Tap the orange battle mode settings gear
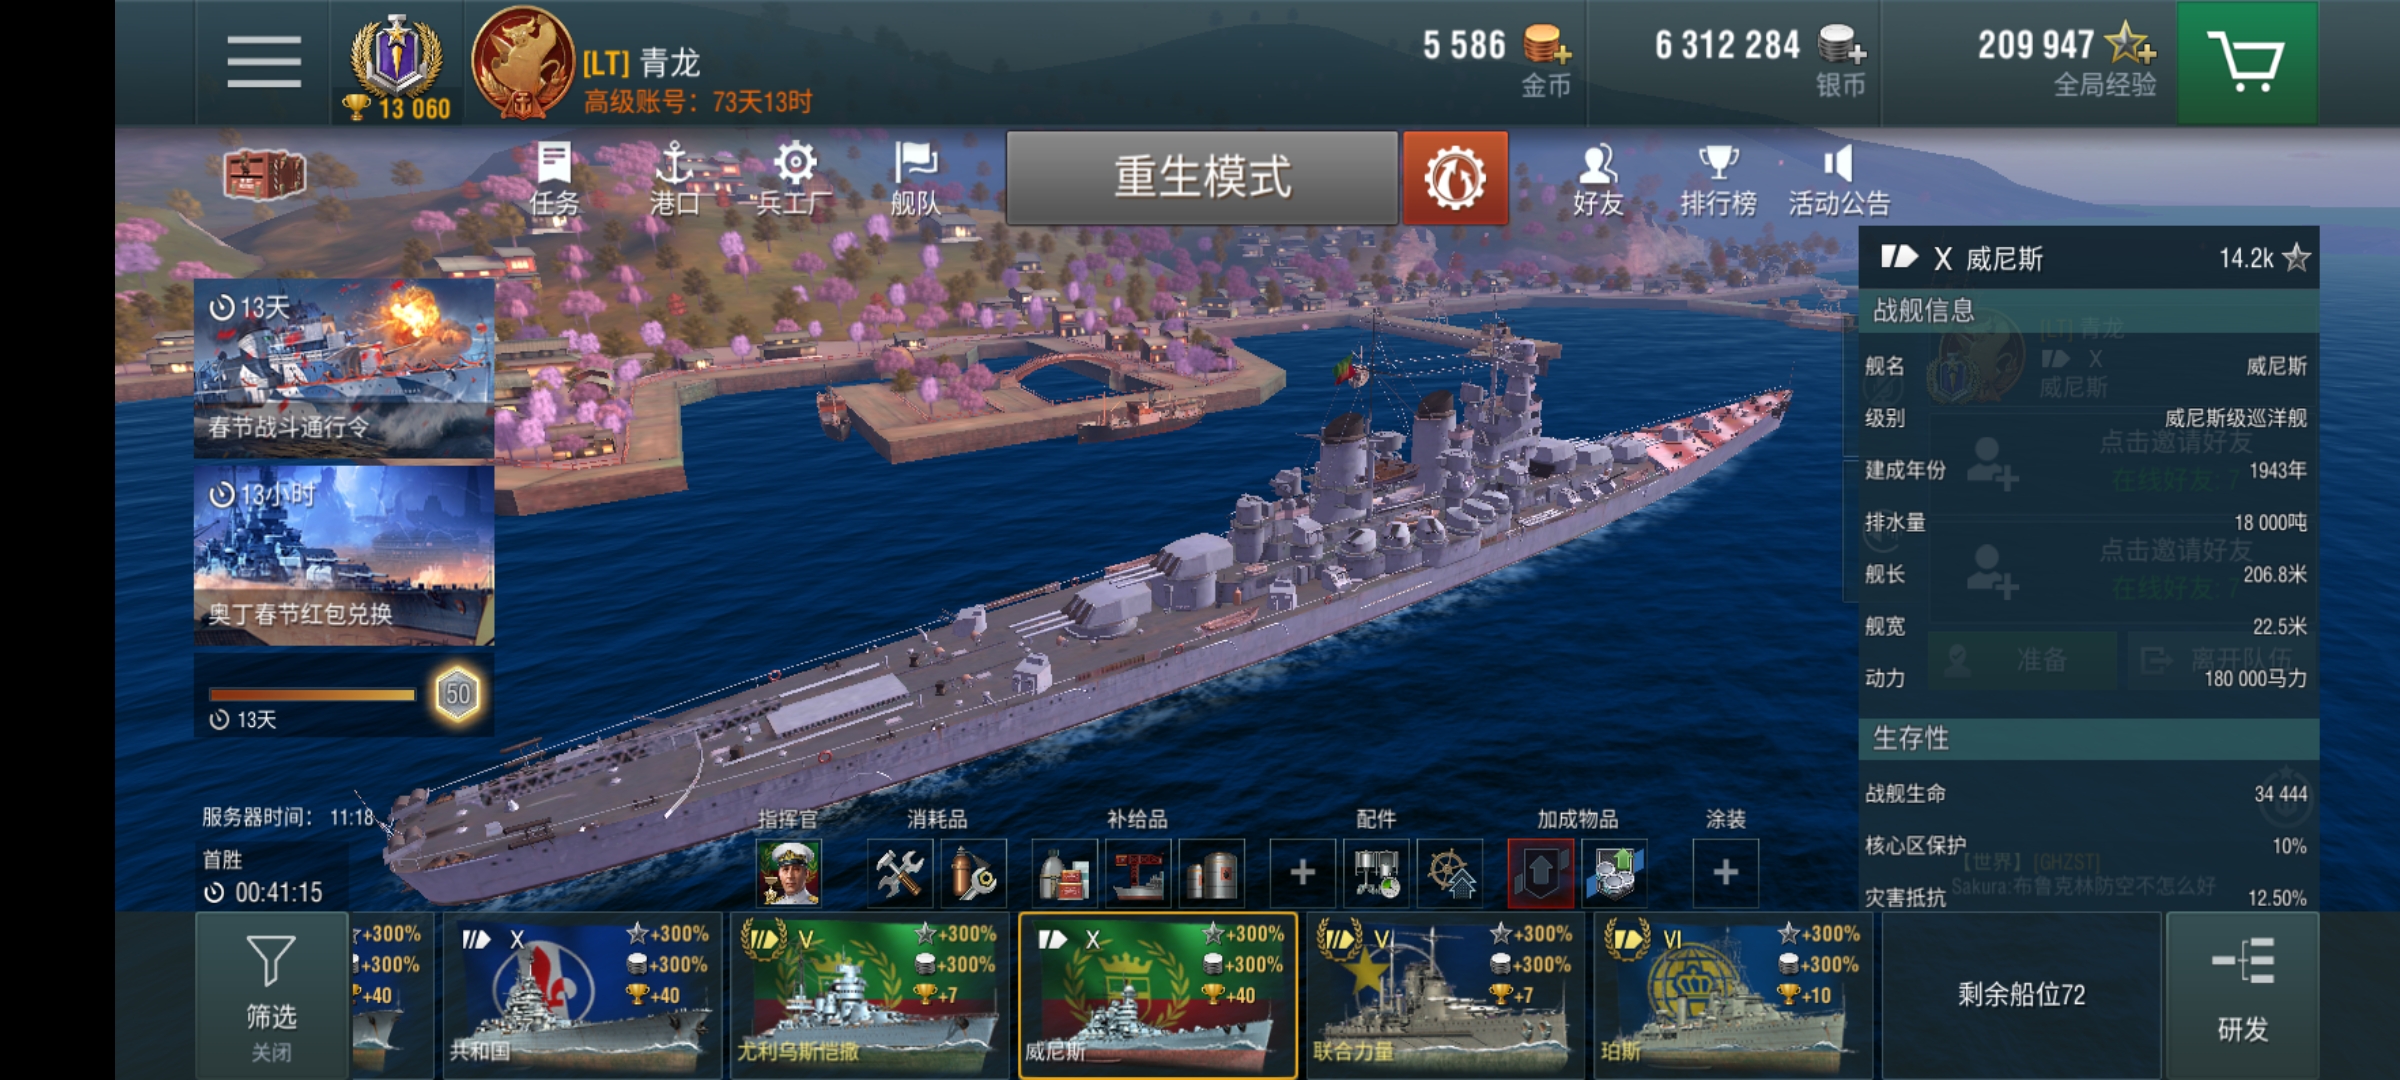Image resolution: width=2400 pixels, height=1080 pixels. 1455,178
